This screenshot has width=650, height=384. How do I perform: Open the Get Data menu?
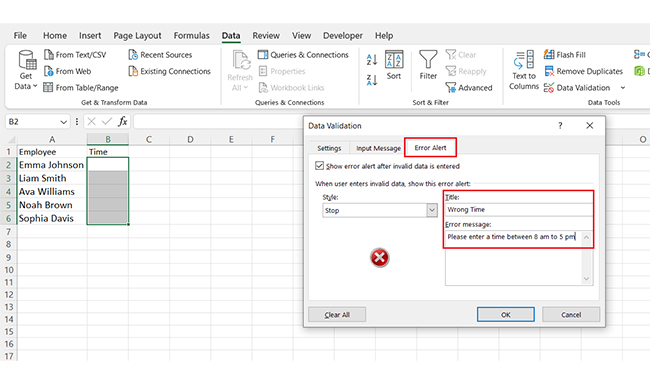pyautogui.click(x=26, y=70)
